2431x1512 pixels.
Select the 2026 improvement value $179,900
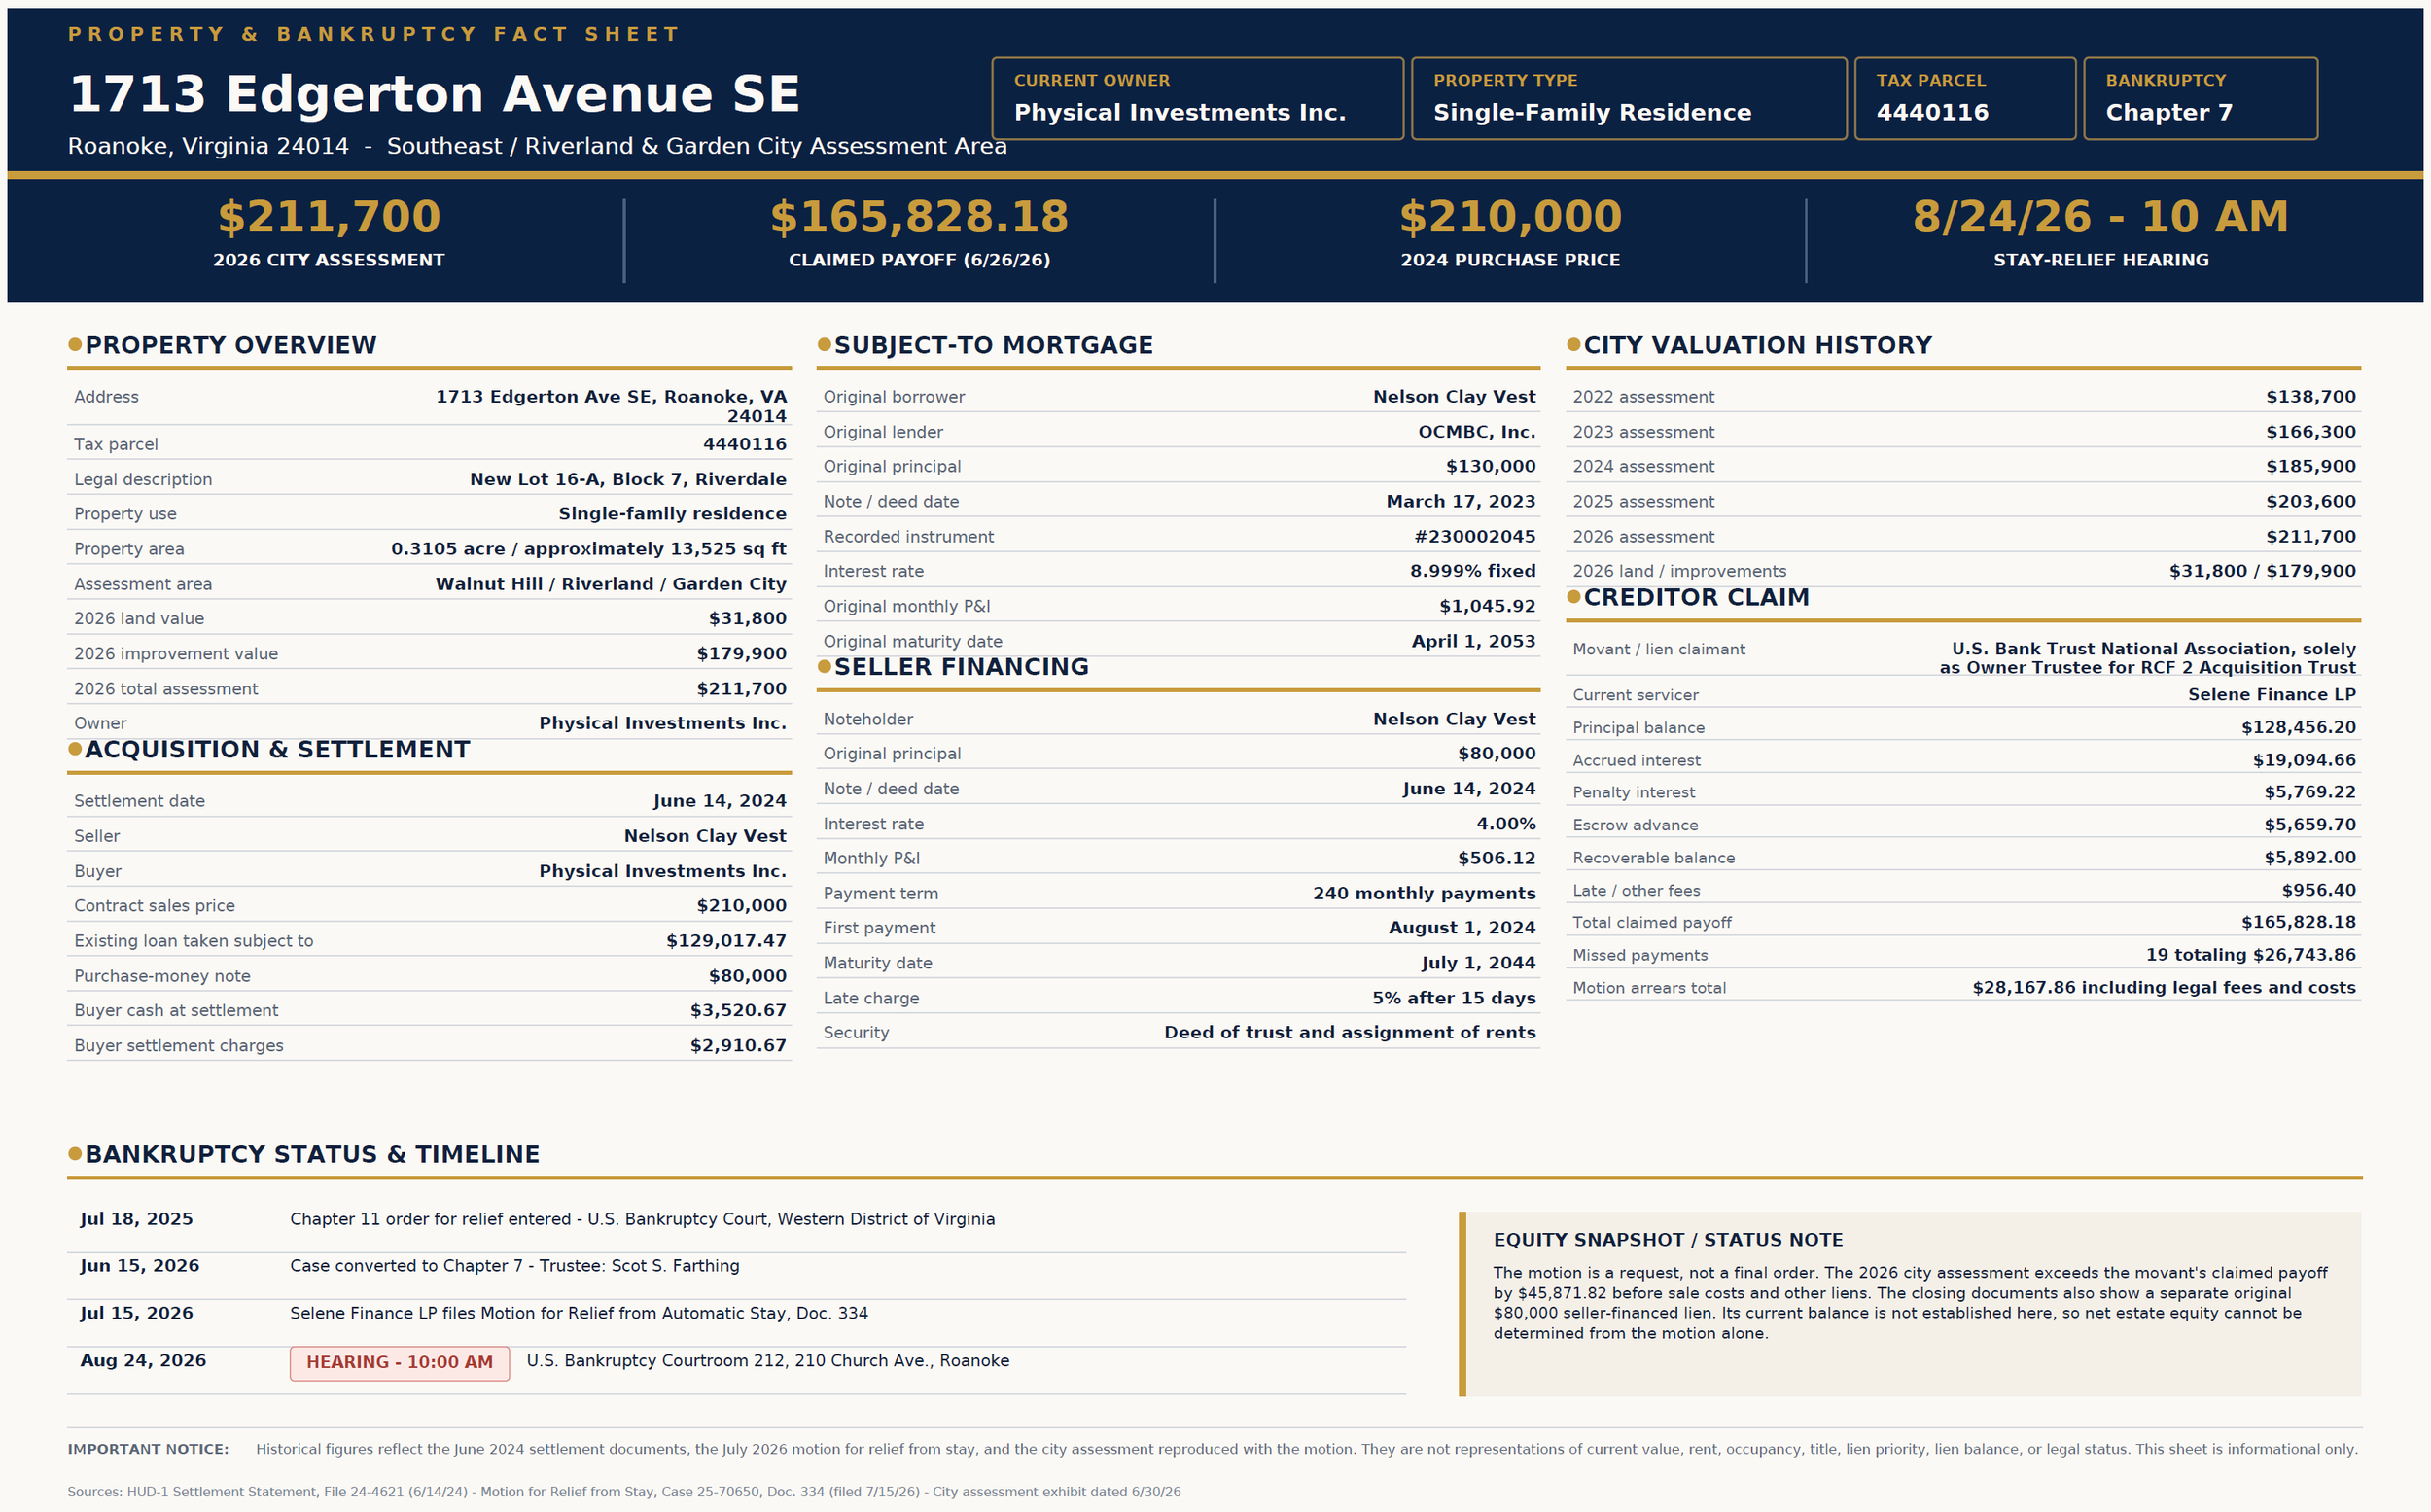[741, 654]
